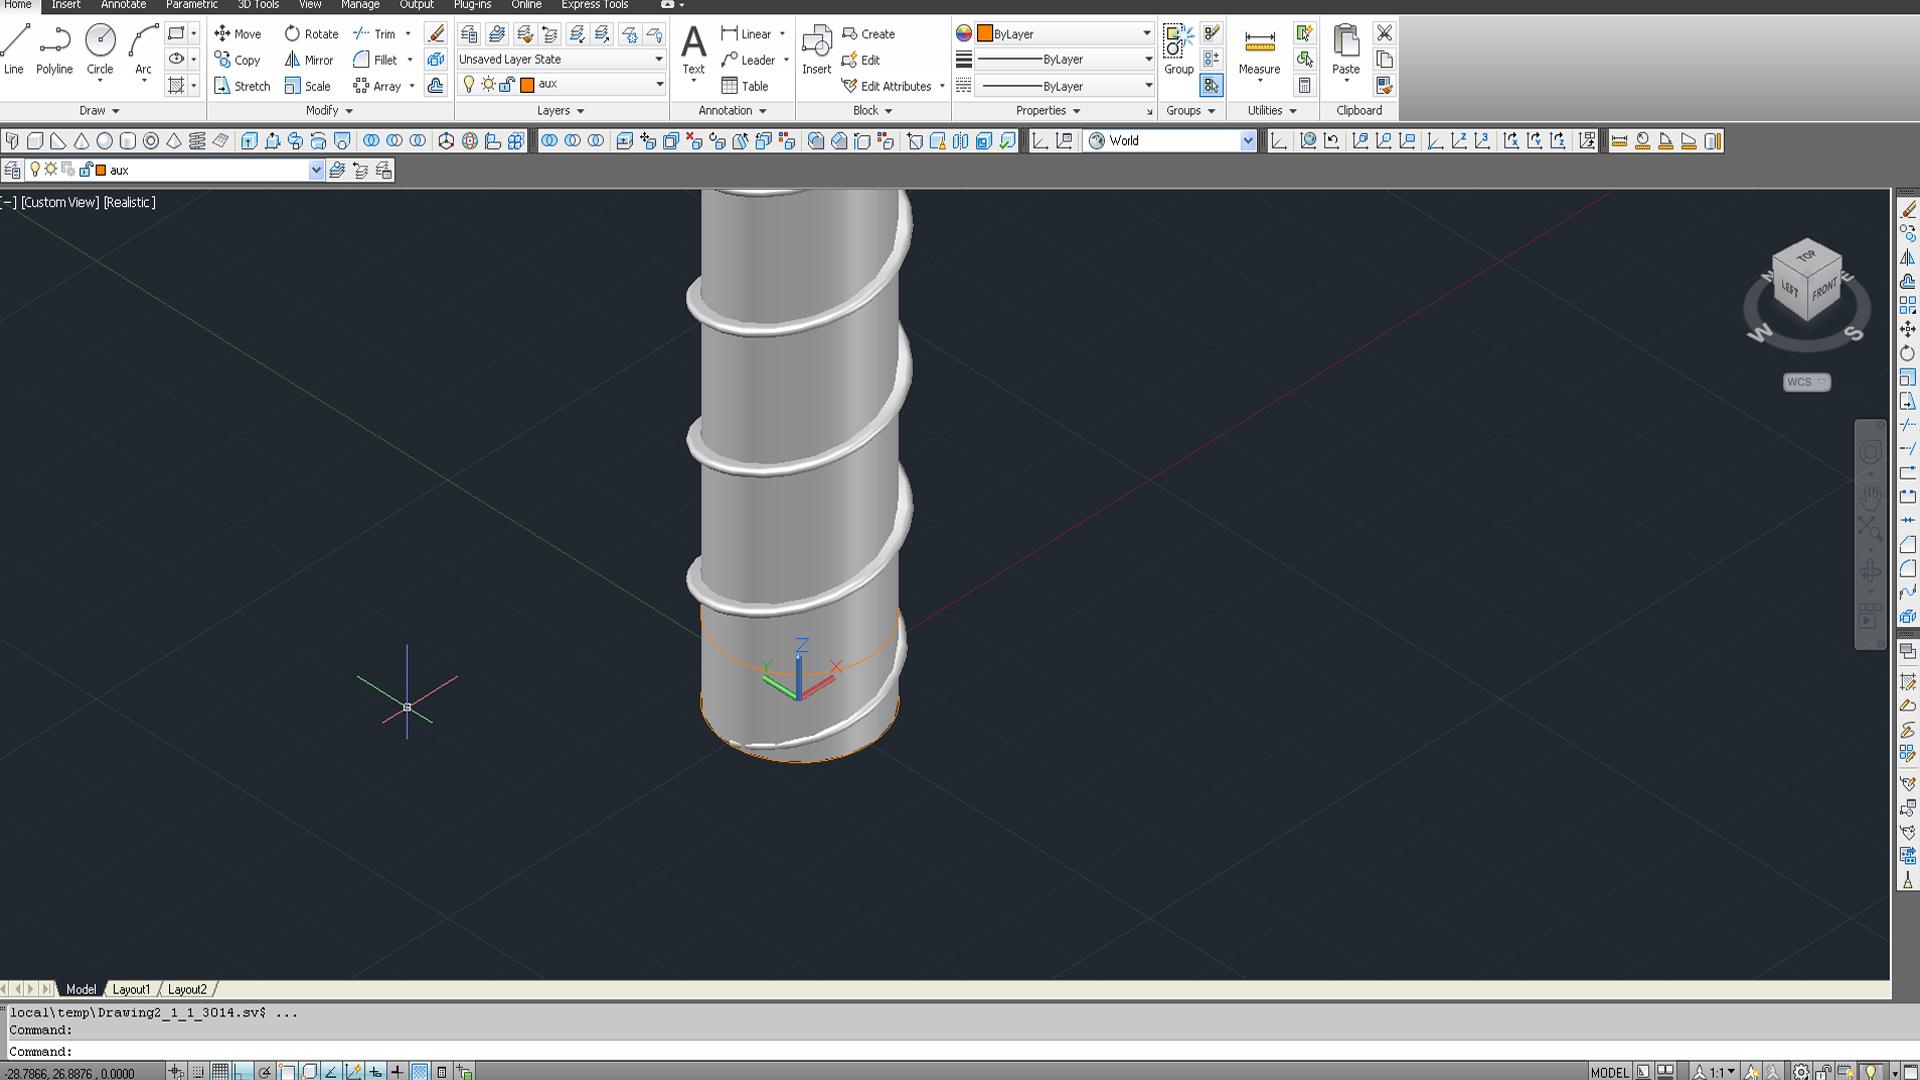
Task: Toggle Snap mode in status bar
Action: coord(198,1072)
